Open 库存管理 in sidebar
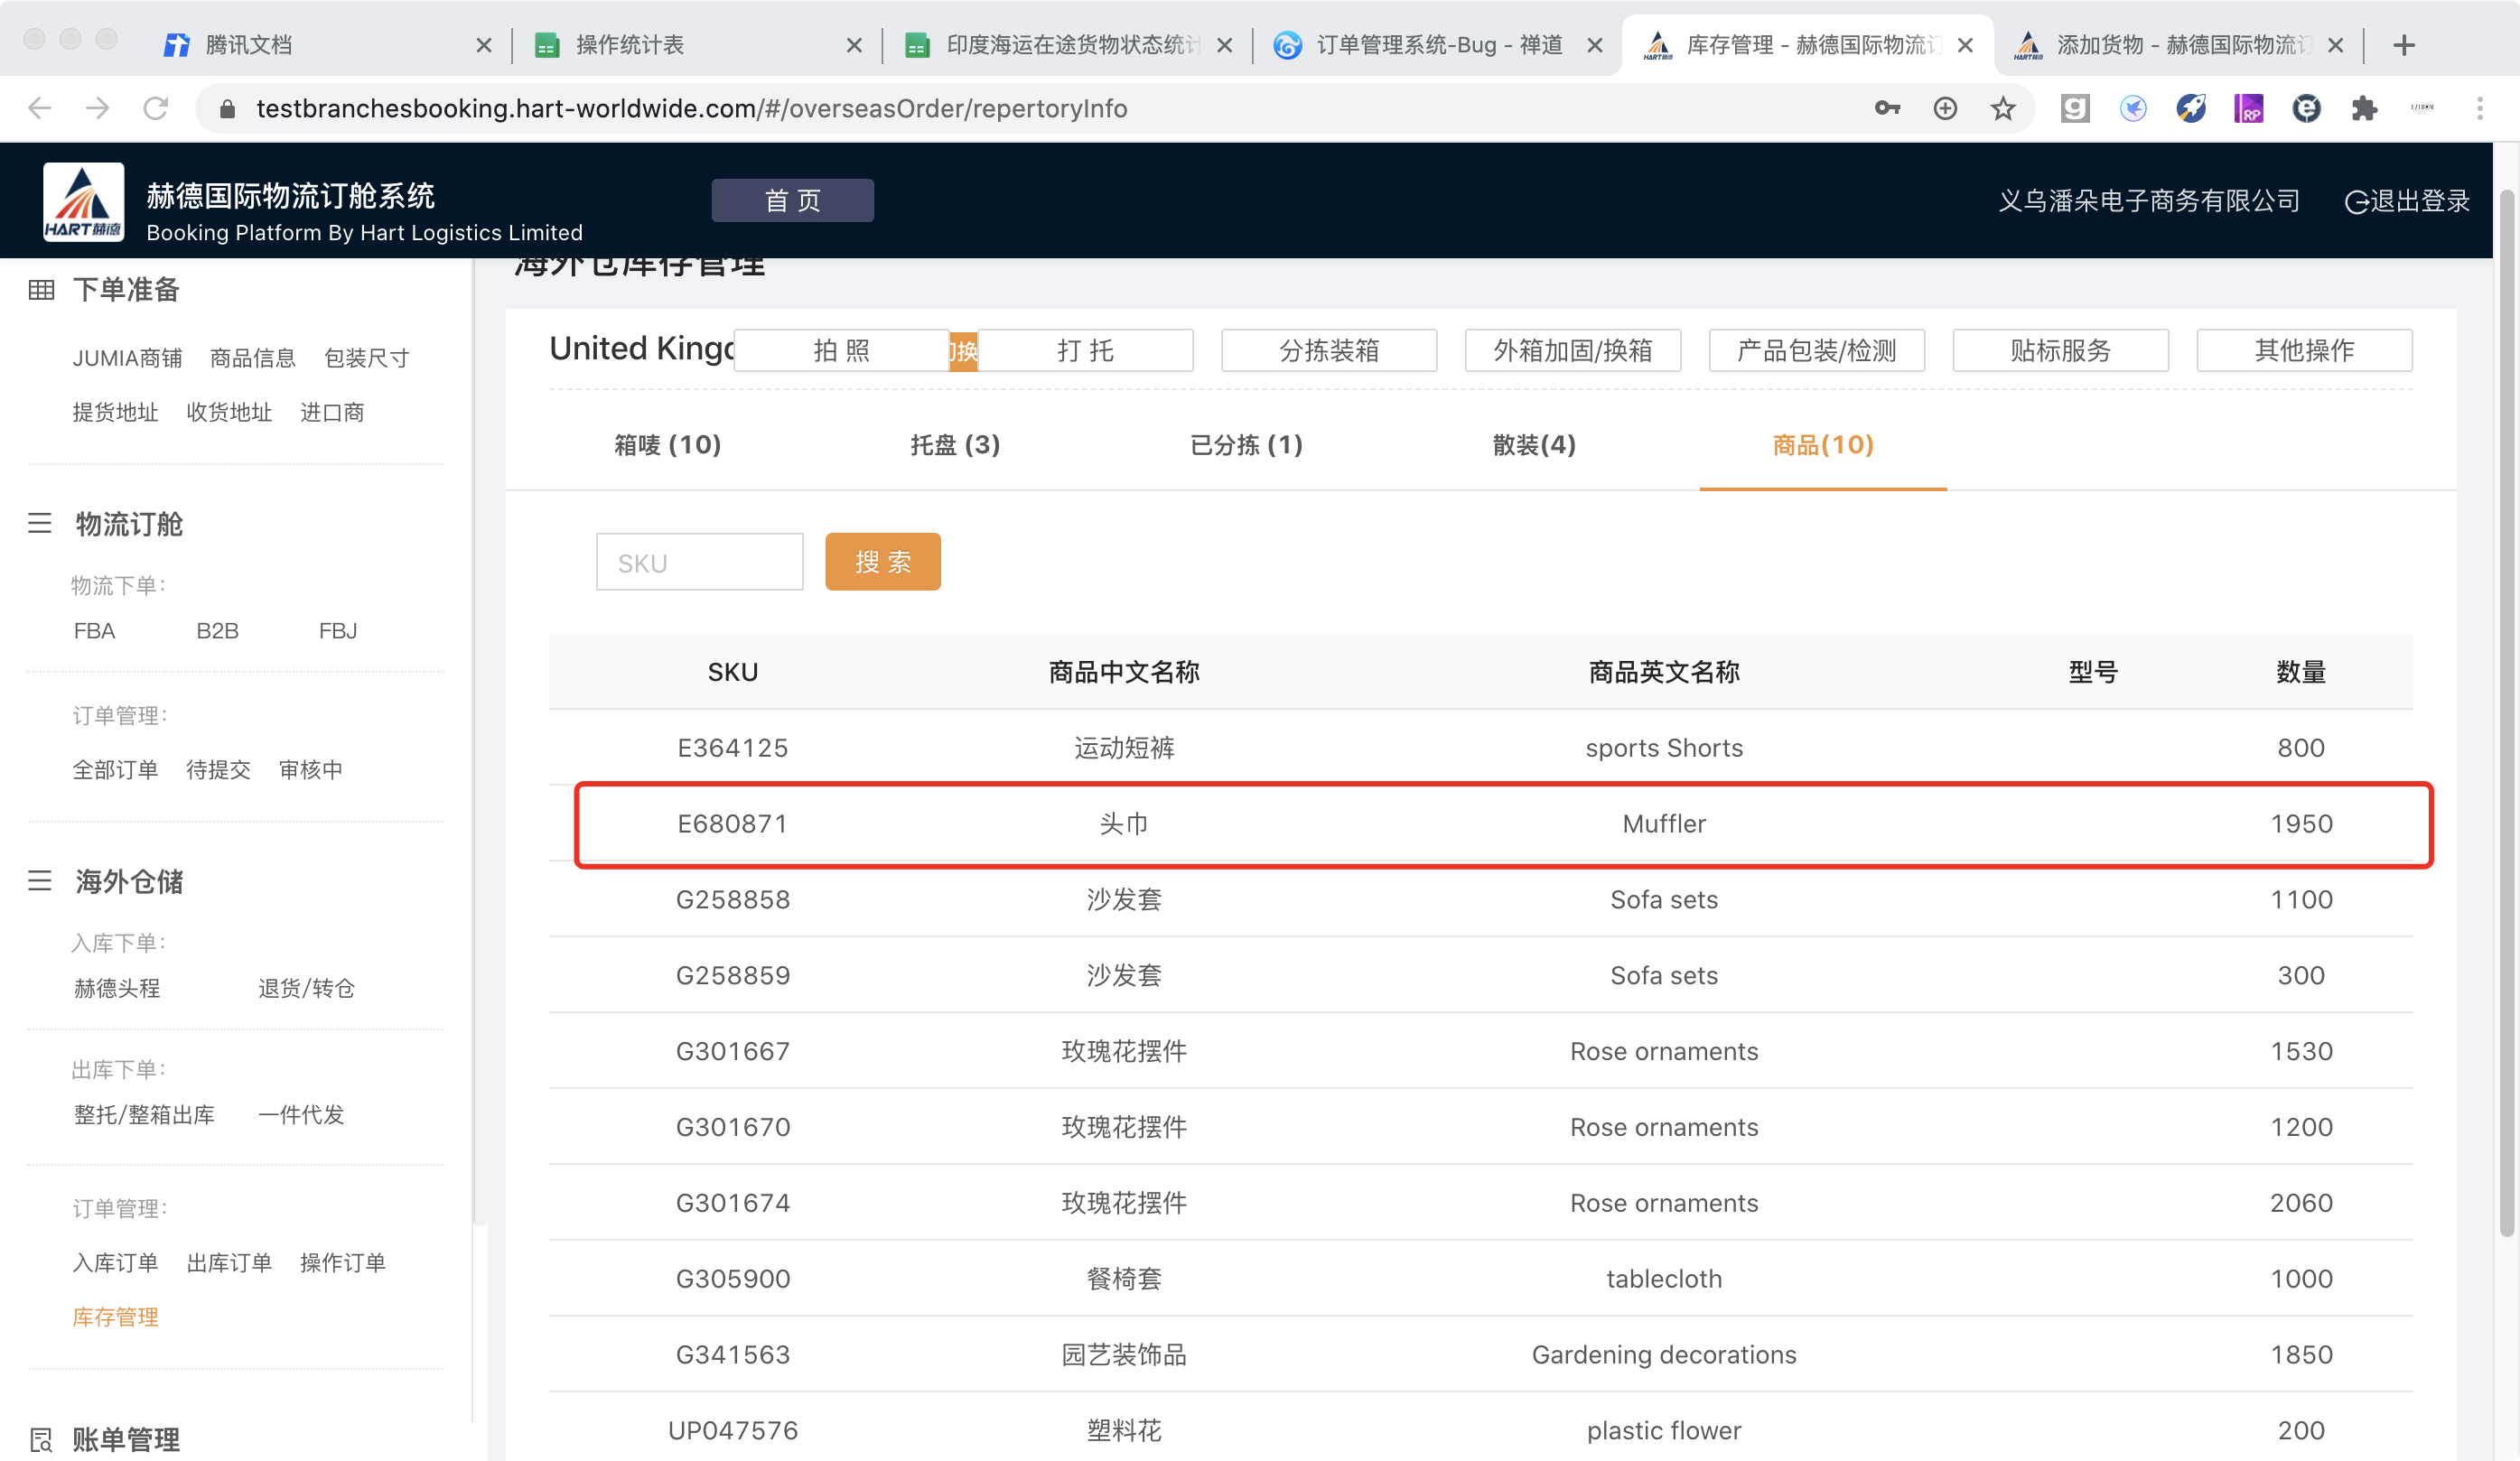Image resolution: width=2520 pixels, height=1461 pixels. point(115,1317)
